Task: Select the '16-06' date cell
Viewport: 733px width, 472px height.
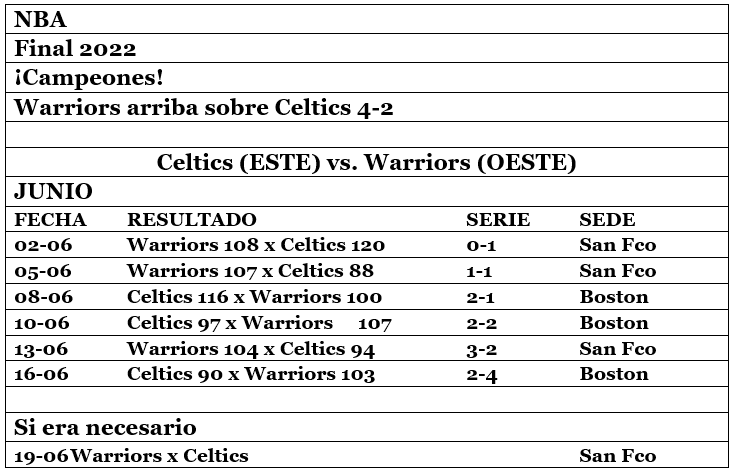Action: coord(44,375)
